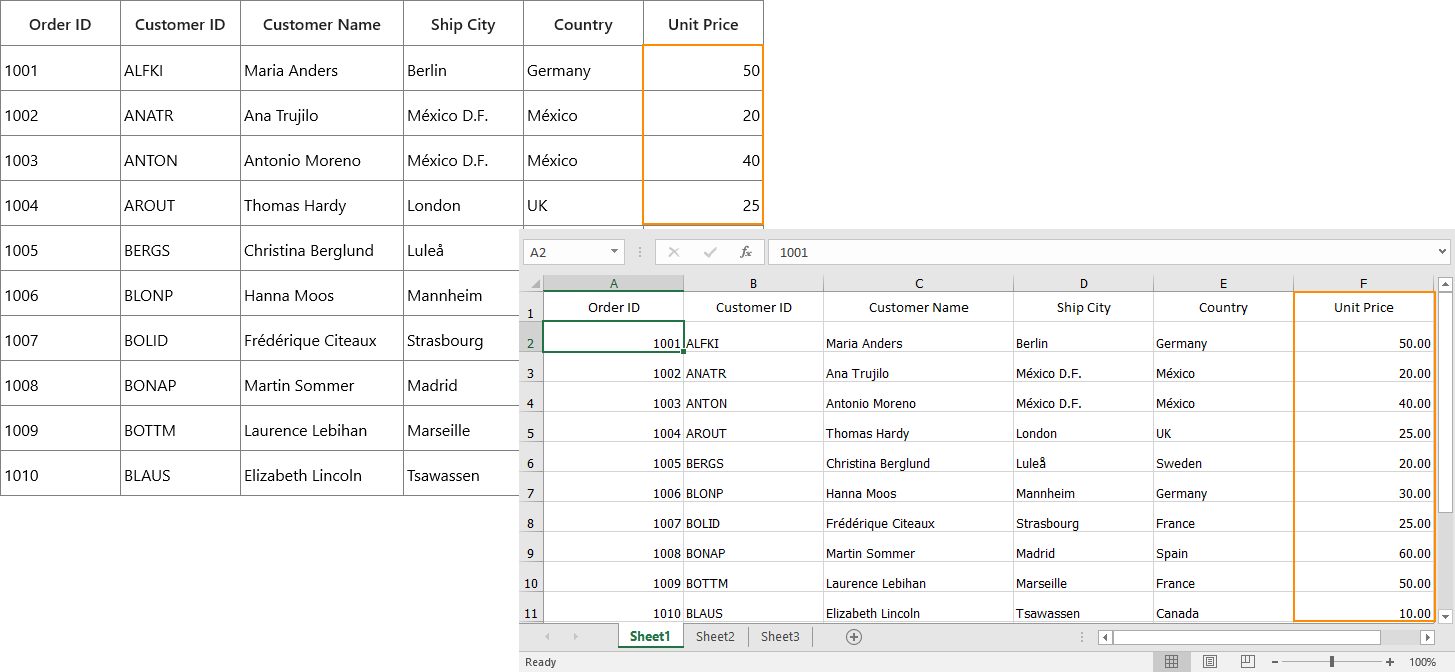Screen dimensions: 1455x672
Task: Select grid Unit Price cell '50'
Action: coord(703,70)
